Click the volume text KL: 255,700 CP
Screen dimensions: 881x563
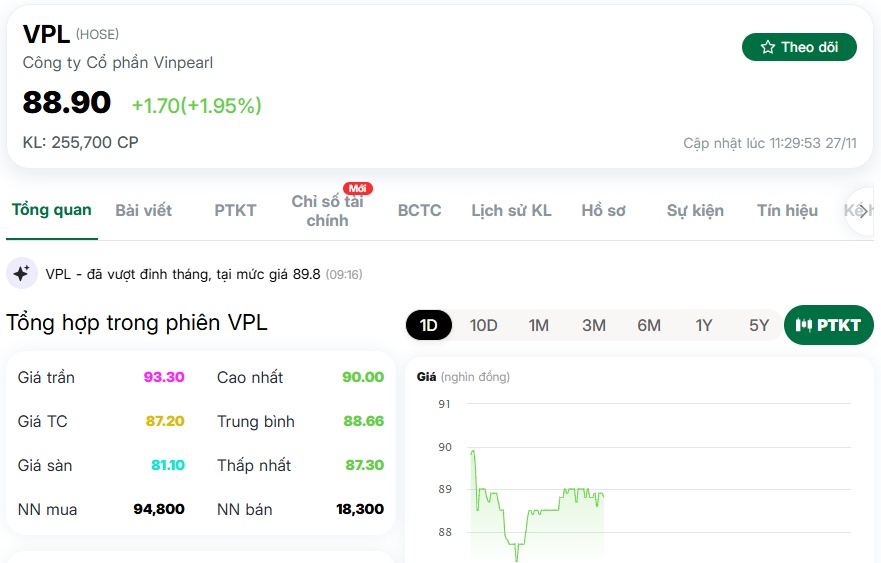pos(80,142)
